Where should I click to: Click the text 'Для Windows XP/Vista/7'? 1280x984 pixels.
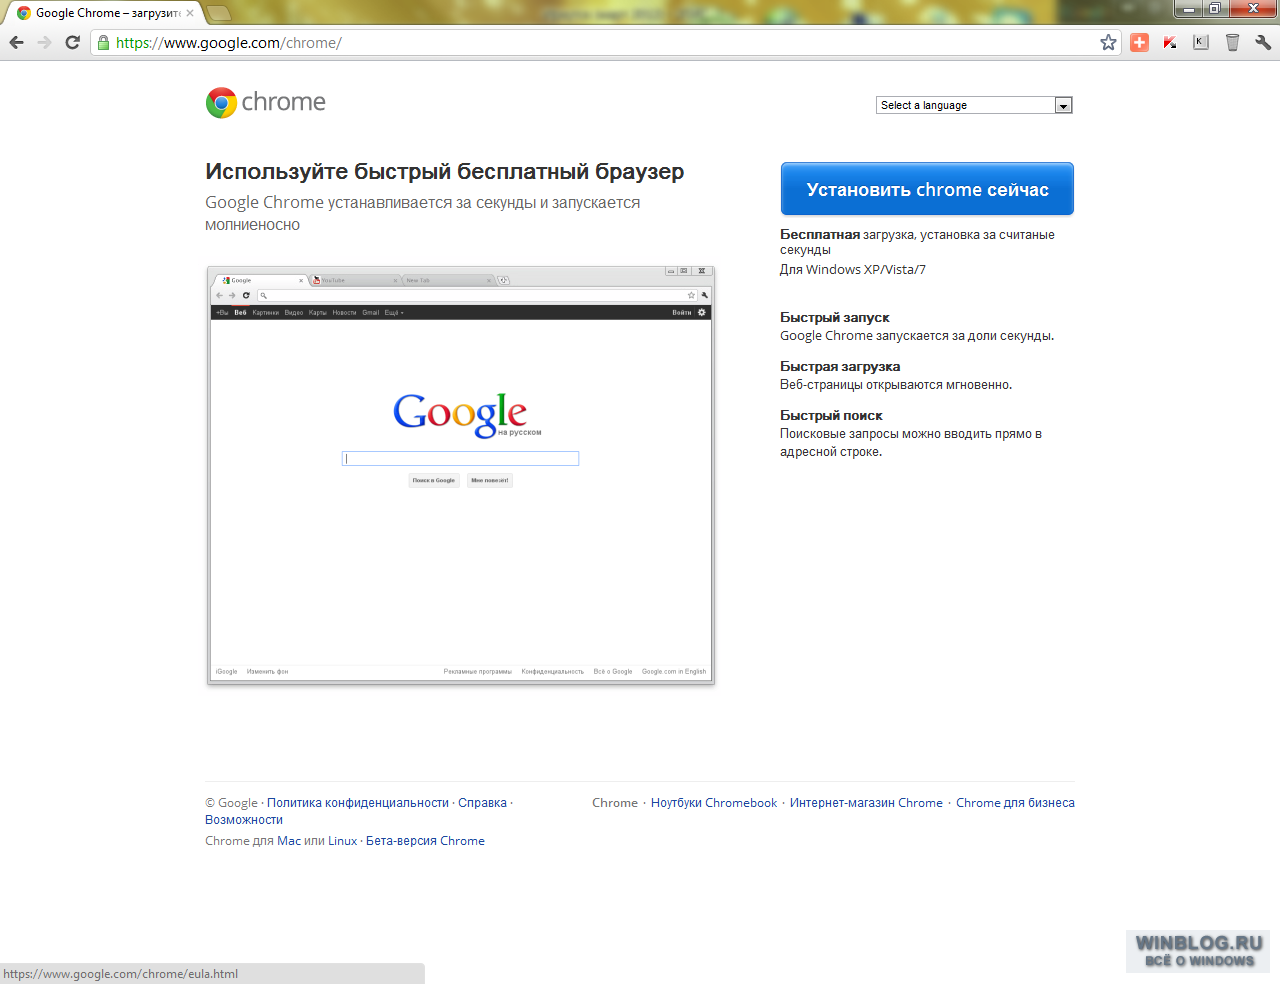853,270
